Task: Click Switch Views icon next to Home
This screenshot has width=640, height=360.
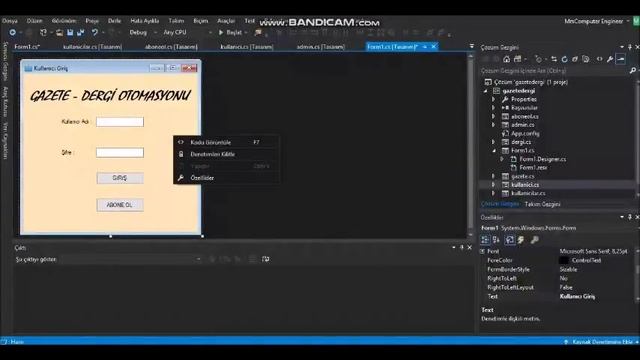Action: click(x=518, y=59)
